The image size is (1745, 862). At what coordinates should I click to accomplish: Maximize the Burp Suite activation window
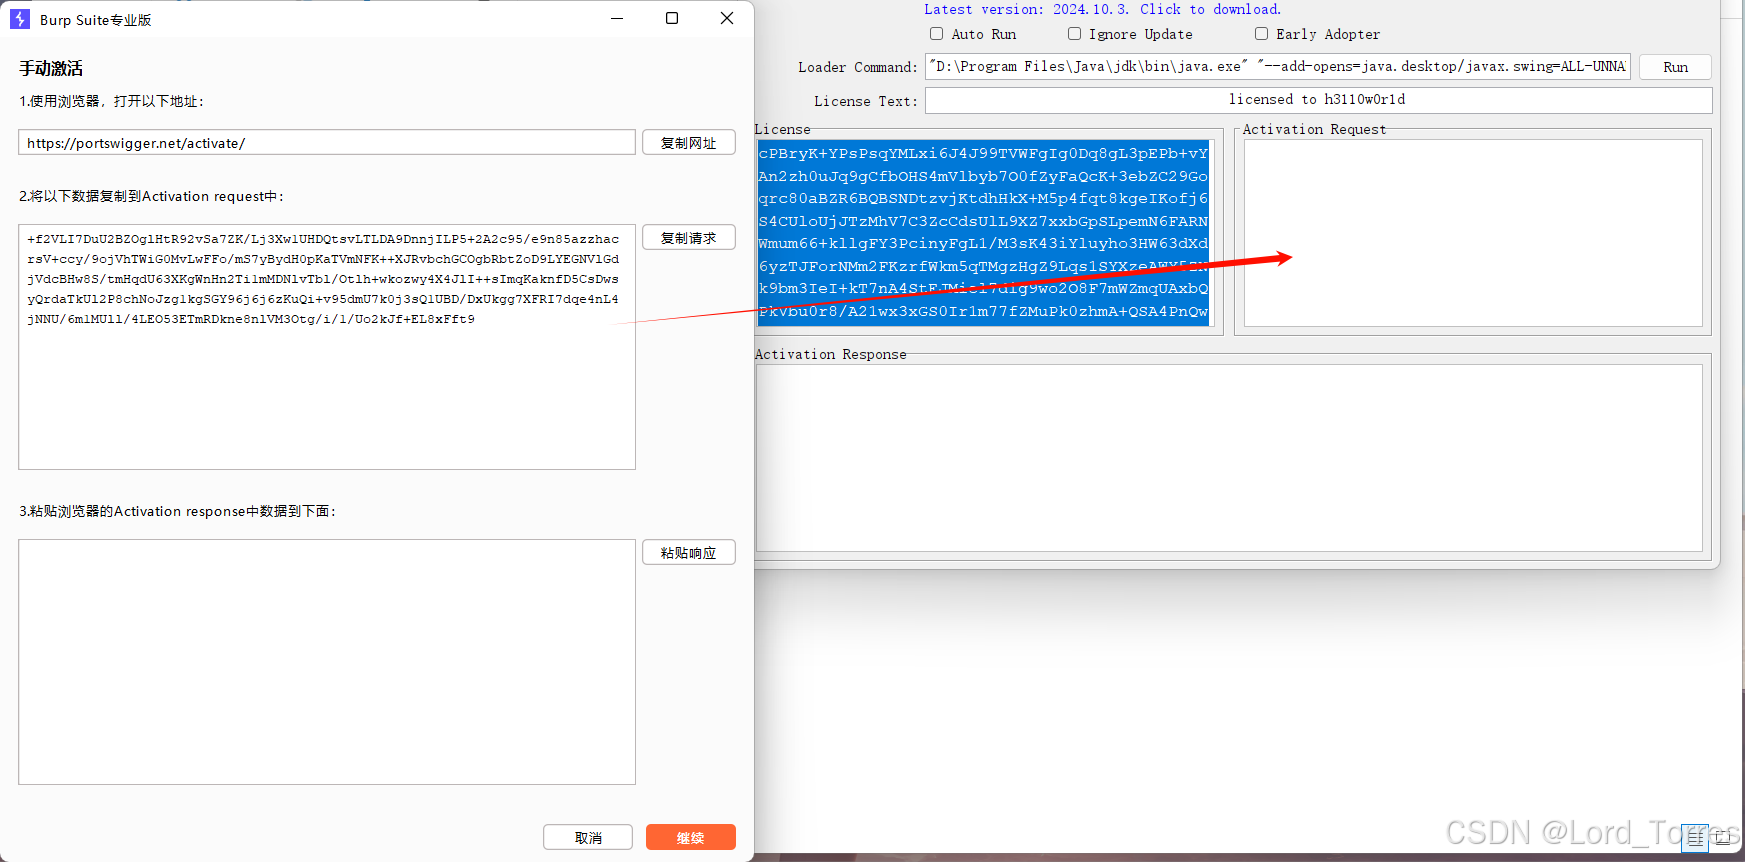672,18
